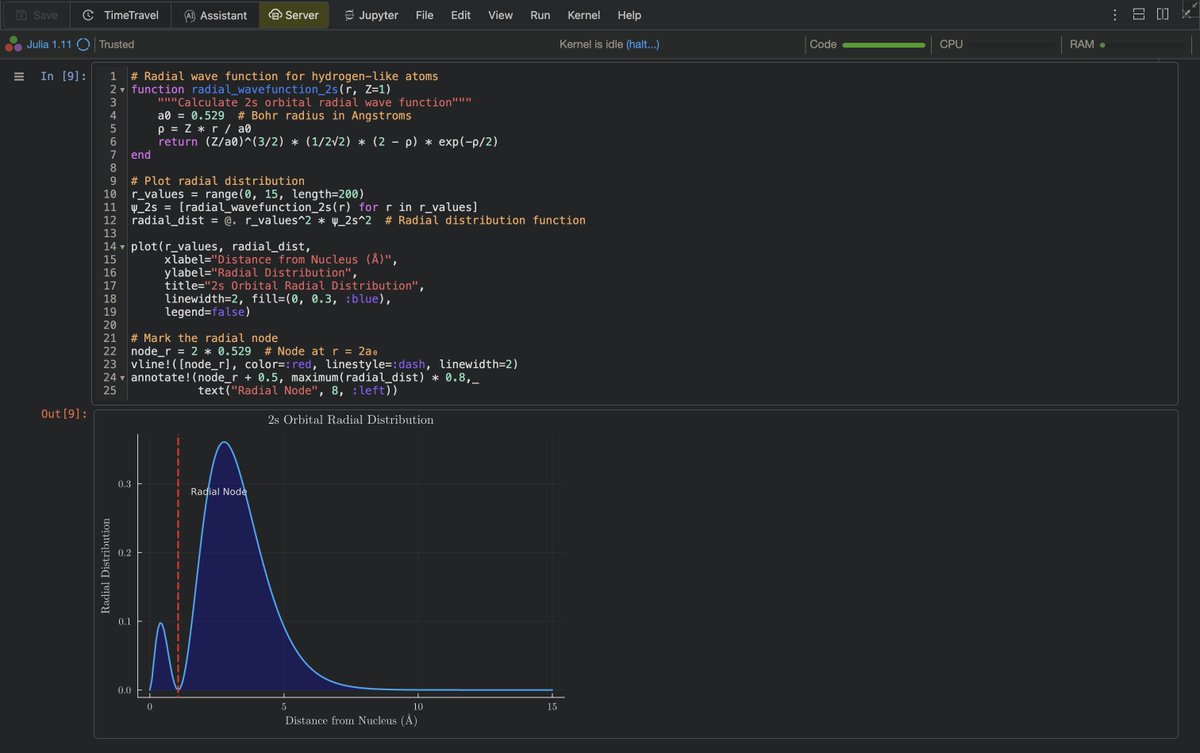Open the File menu
The image size is (1200, 753).
point(424,15)
